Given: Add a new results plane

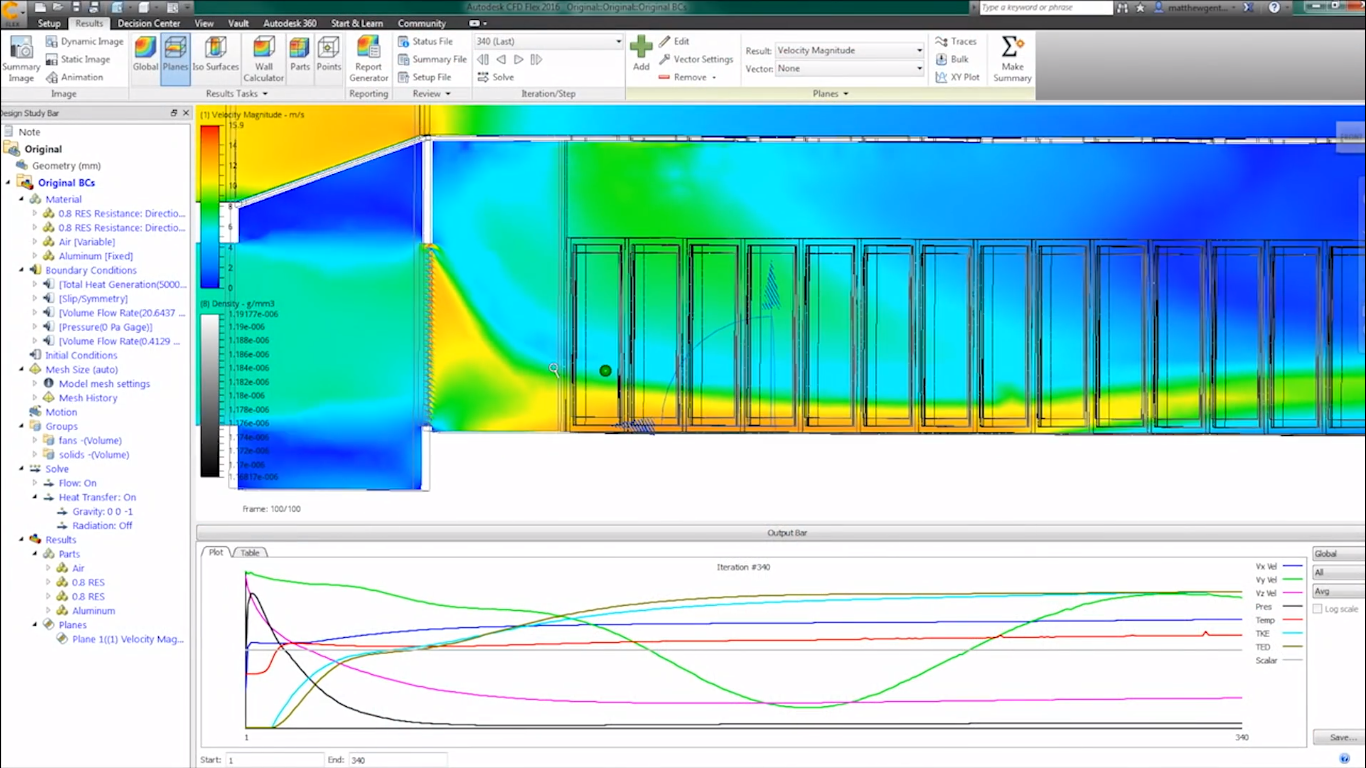Looking at the screenshot, I should pyautogui.click(x=641, y=54).
